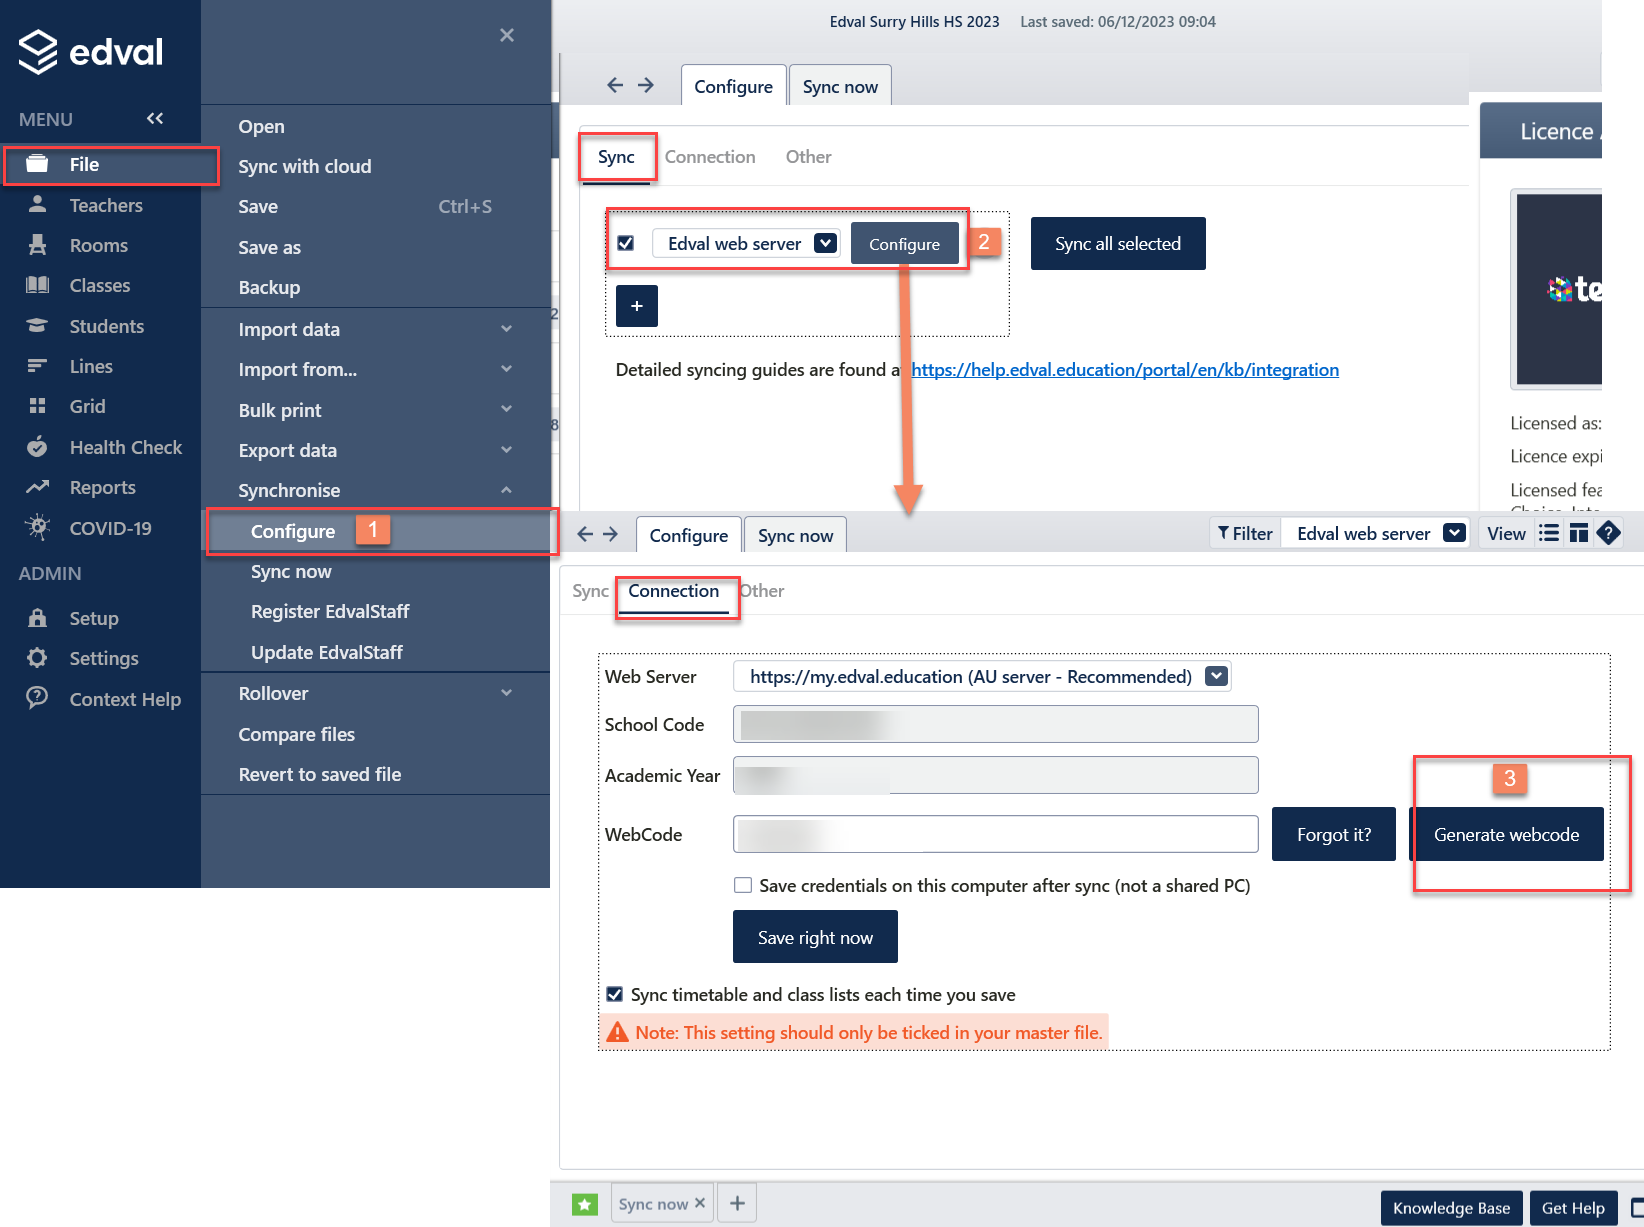
Task: Click the Sync all selected button
Action: point(1118,243)
